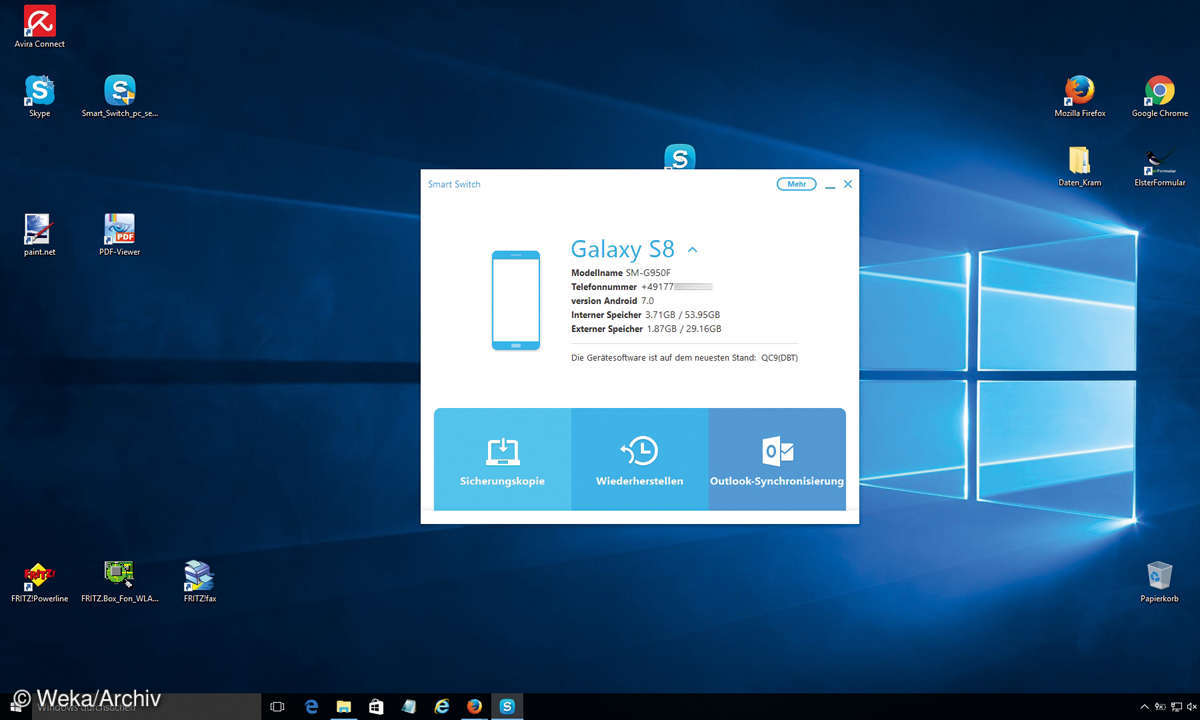Viewport: 1200px width, 720px height.
Task: Select the FRITZ!fax desktop icon
Action: pyautogui.click(x=199, y=582)
